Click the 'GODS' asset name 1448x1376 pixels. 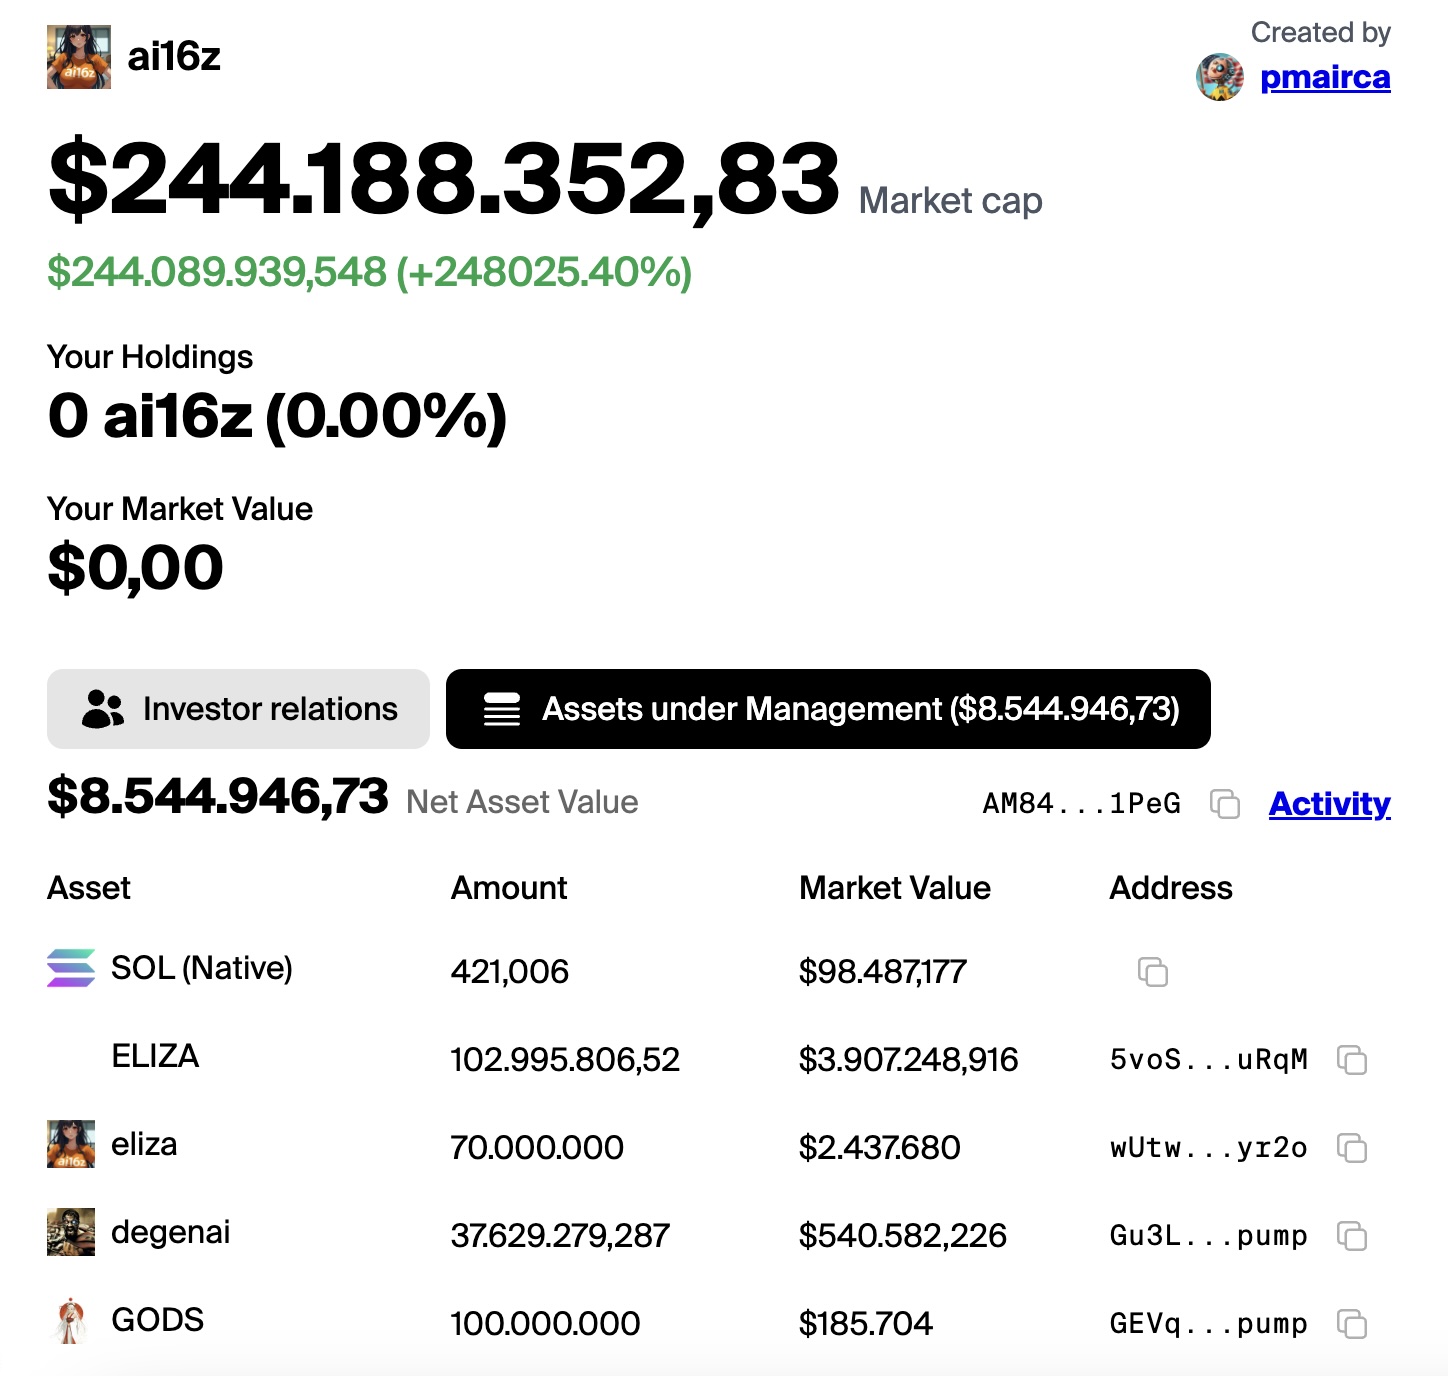pos(158,1320)
